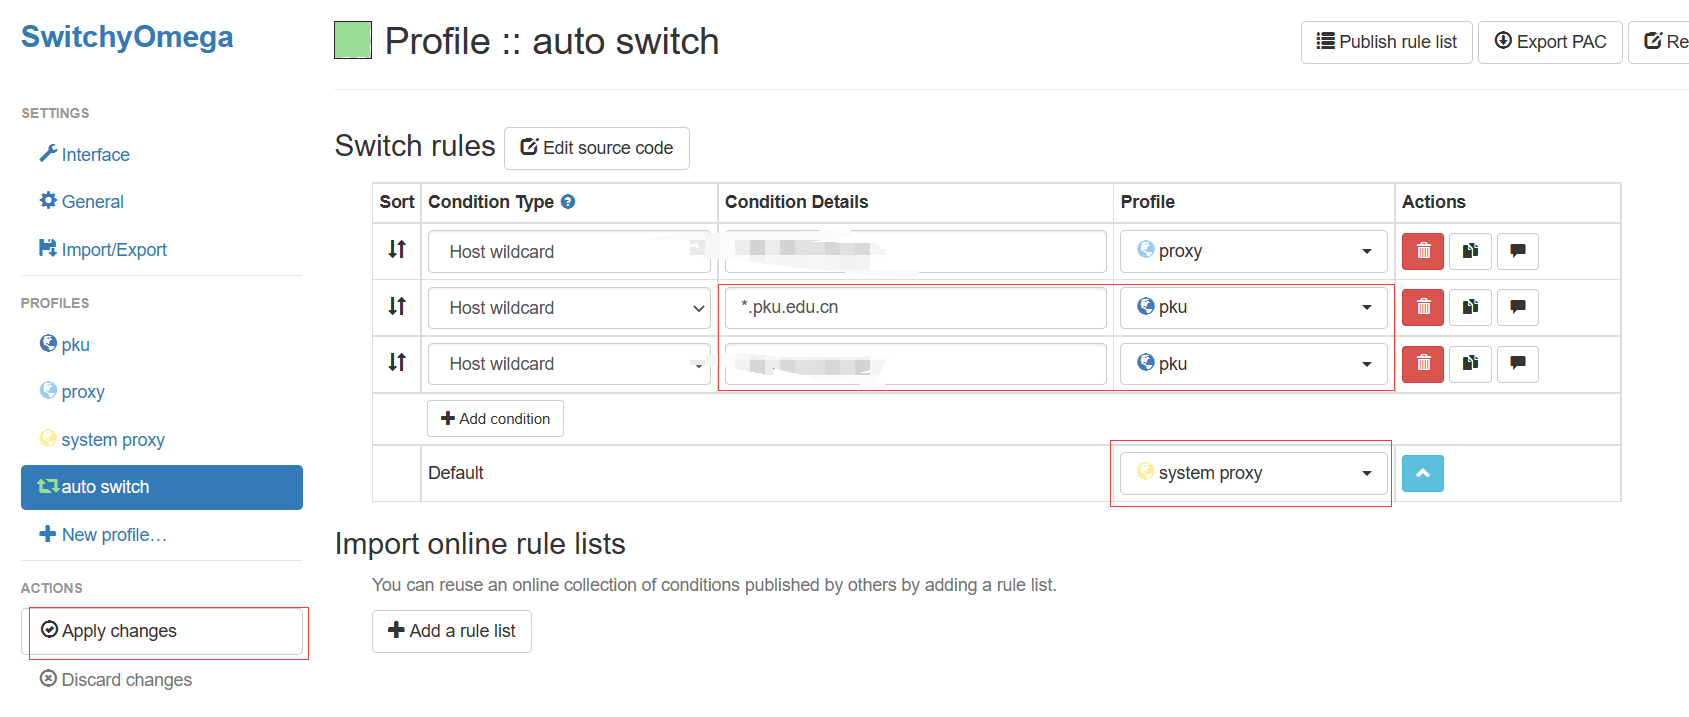Open the pku profile dropdown in third row
Image resolution: width=1689 pixels, height=717 pixels.
click(1254, 364)
